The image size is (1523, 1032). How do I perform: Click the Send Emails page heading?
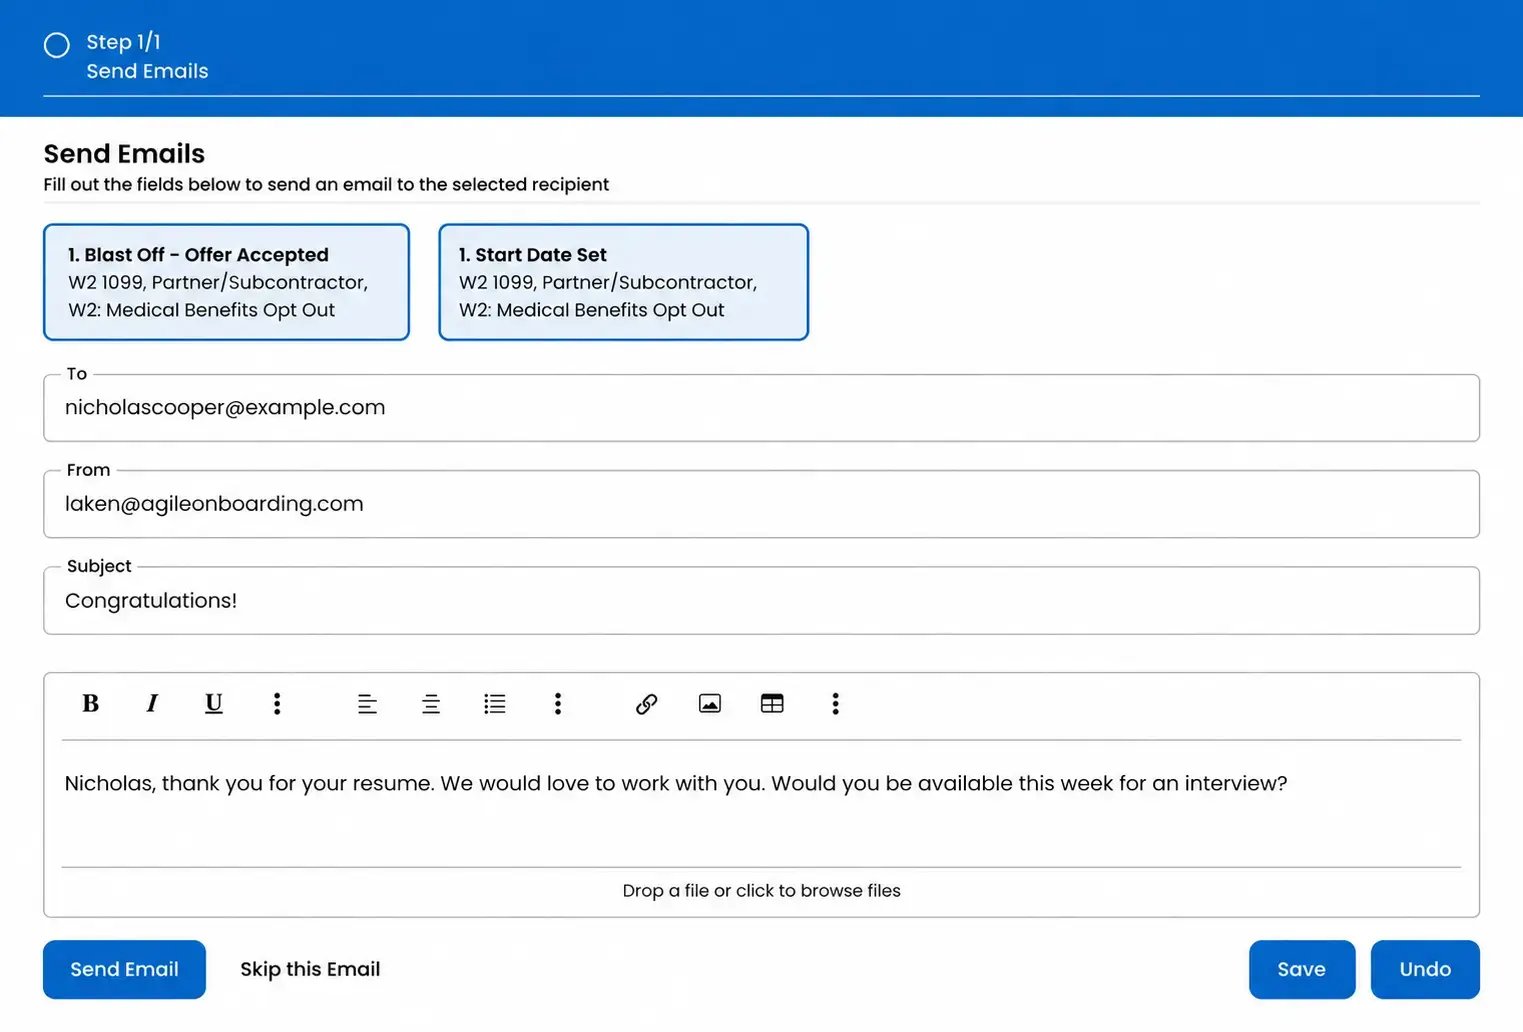tap(124, 154)
